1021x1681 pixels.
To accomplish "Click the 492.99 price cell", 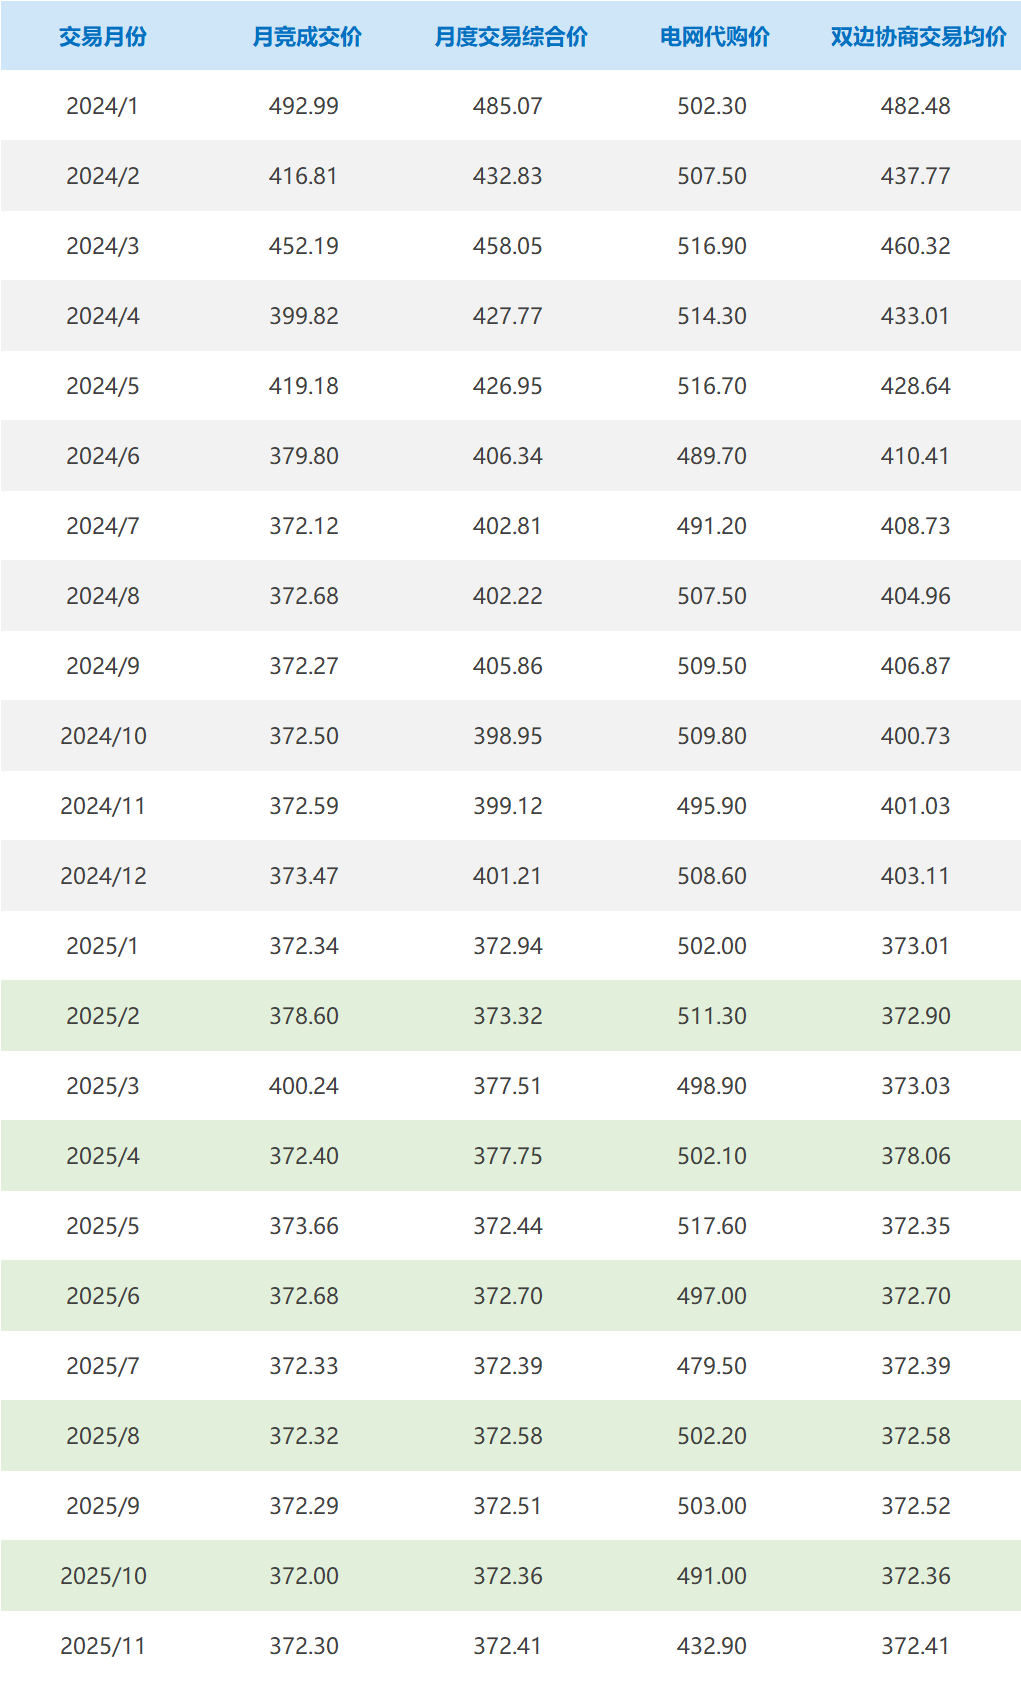I will (304, 106).
